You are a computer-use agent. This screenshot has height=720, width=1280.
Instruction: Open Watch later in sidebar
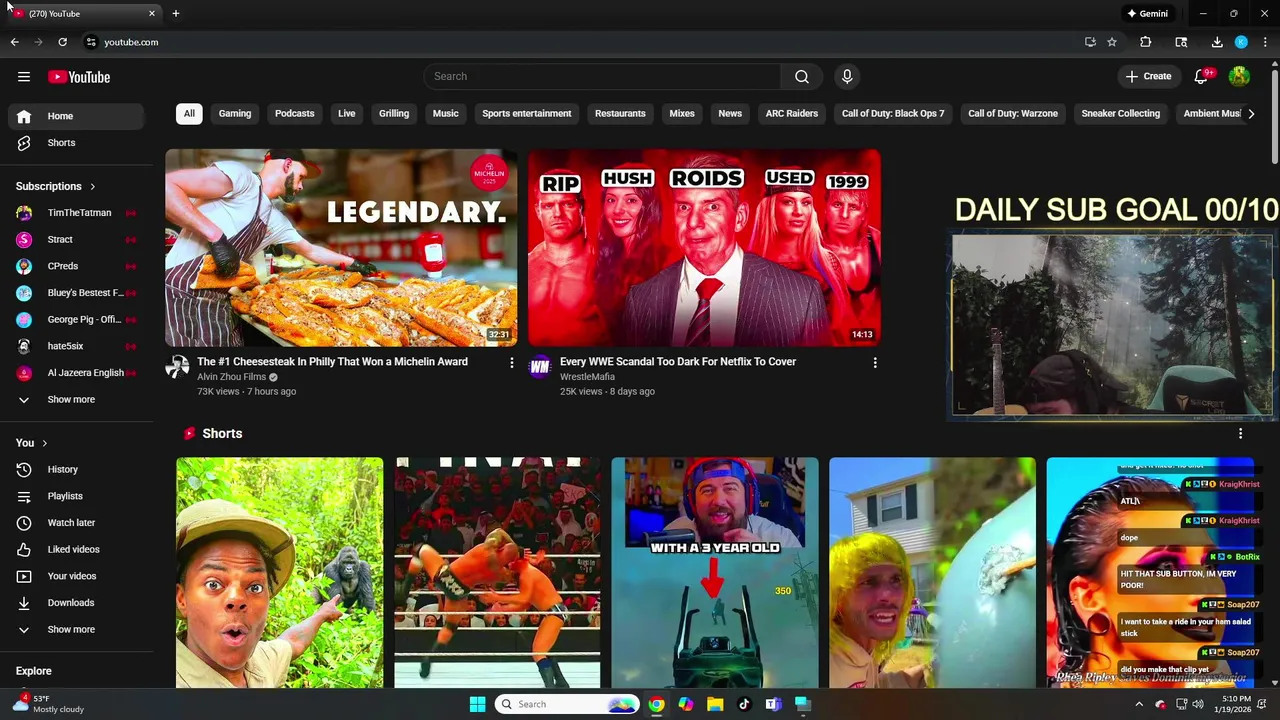[x=76, y=523]
